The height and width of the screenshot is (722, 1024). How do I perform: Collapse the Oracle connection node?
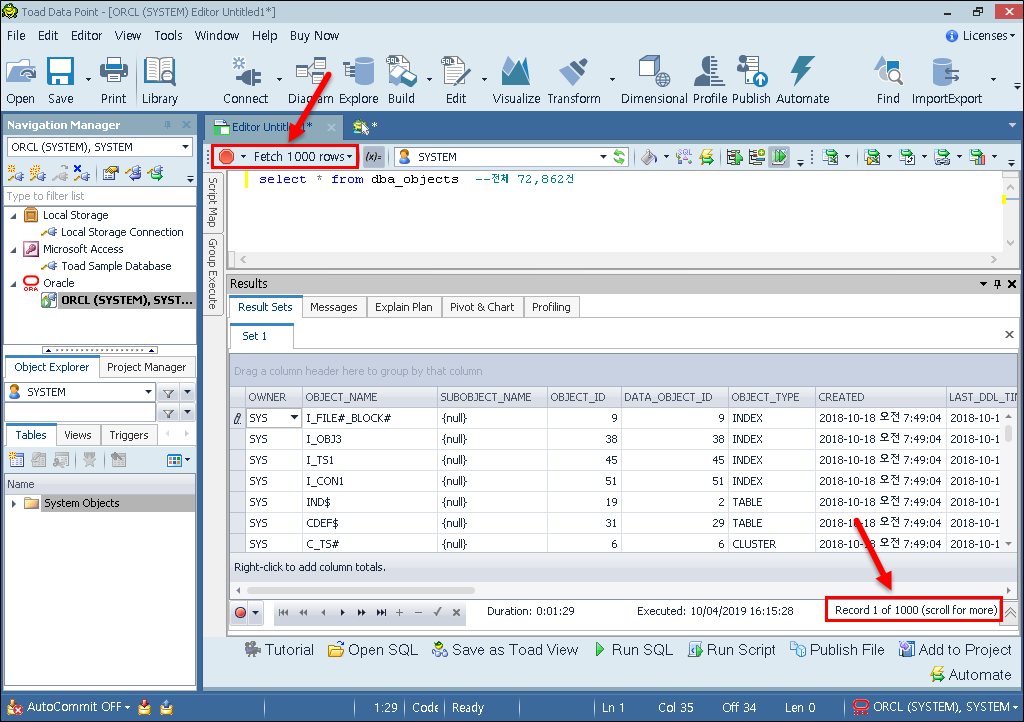pyautogui.click(x=14, y=283)
